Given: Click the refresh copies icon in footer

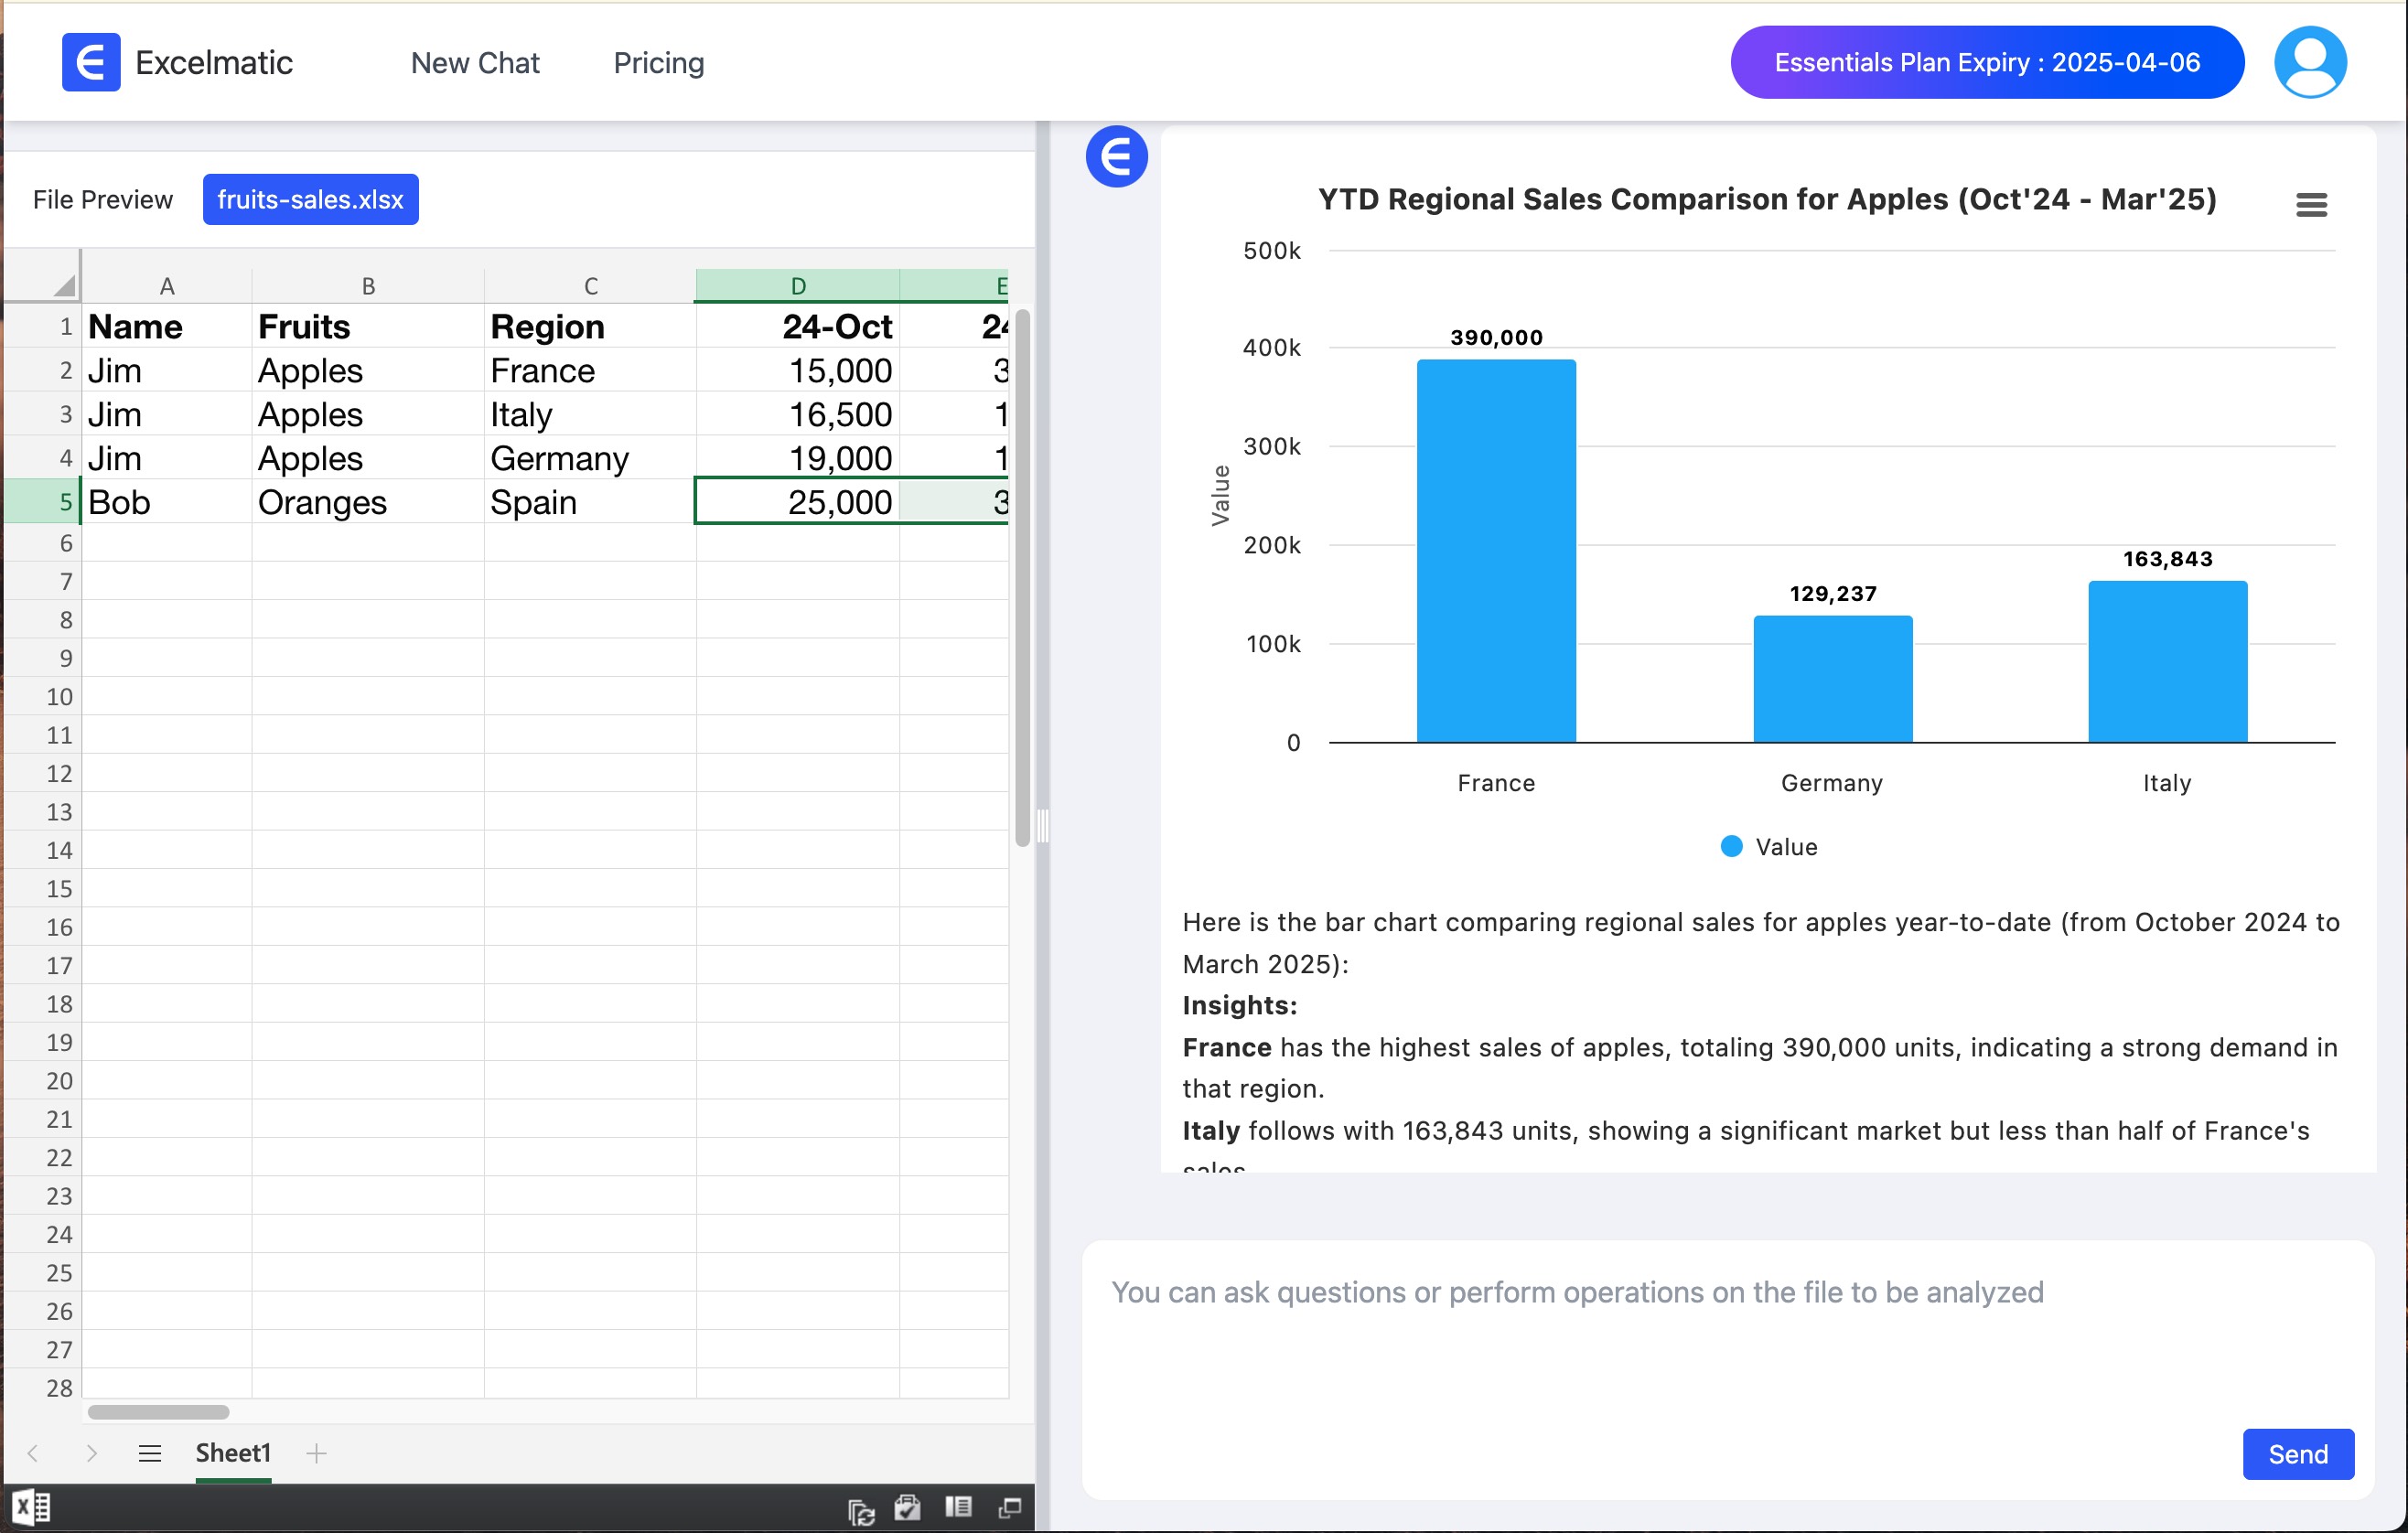Looking at the screenshot, I should tap(861, 1511).
